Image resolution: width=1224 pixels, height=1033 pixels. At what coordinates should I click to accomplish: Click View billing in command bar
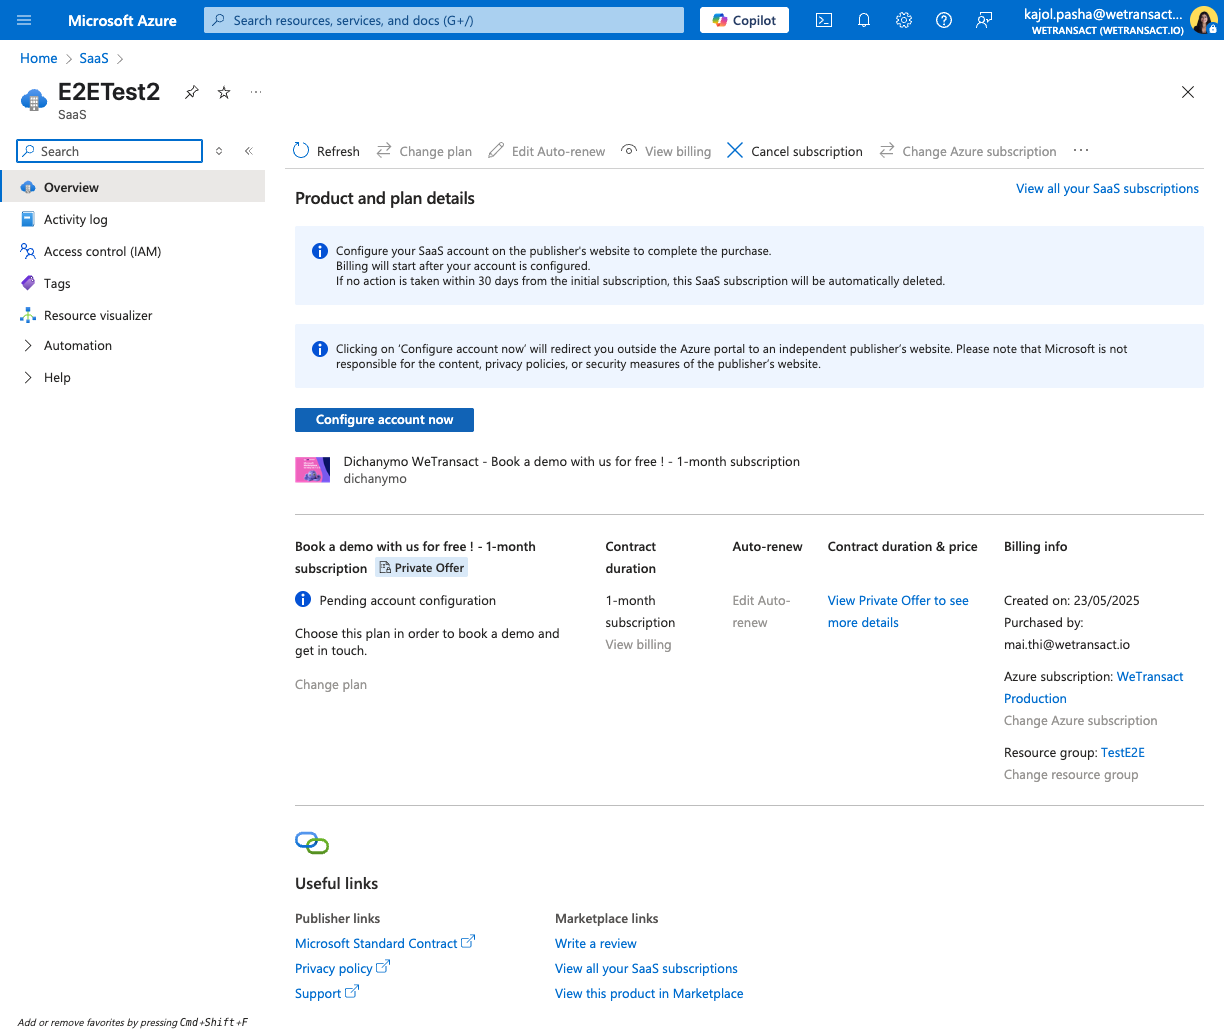click(x=666, y=151)
